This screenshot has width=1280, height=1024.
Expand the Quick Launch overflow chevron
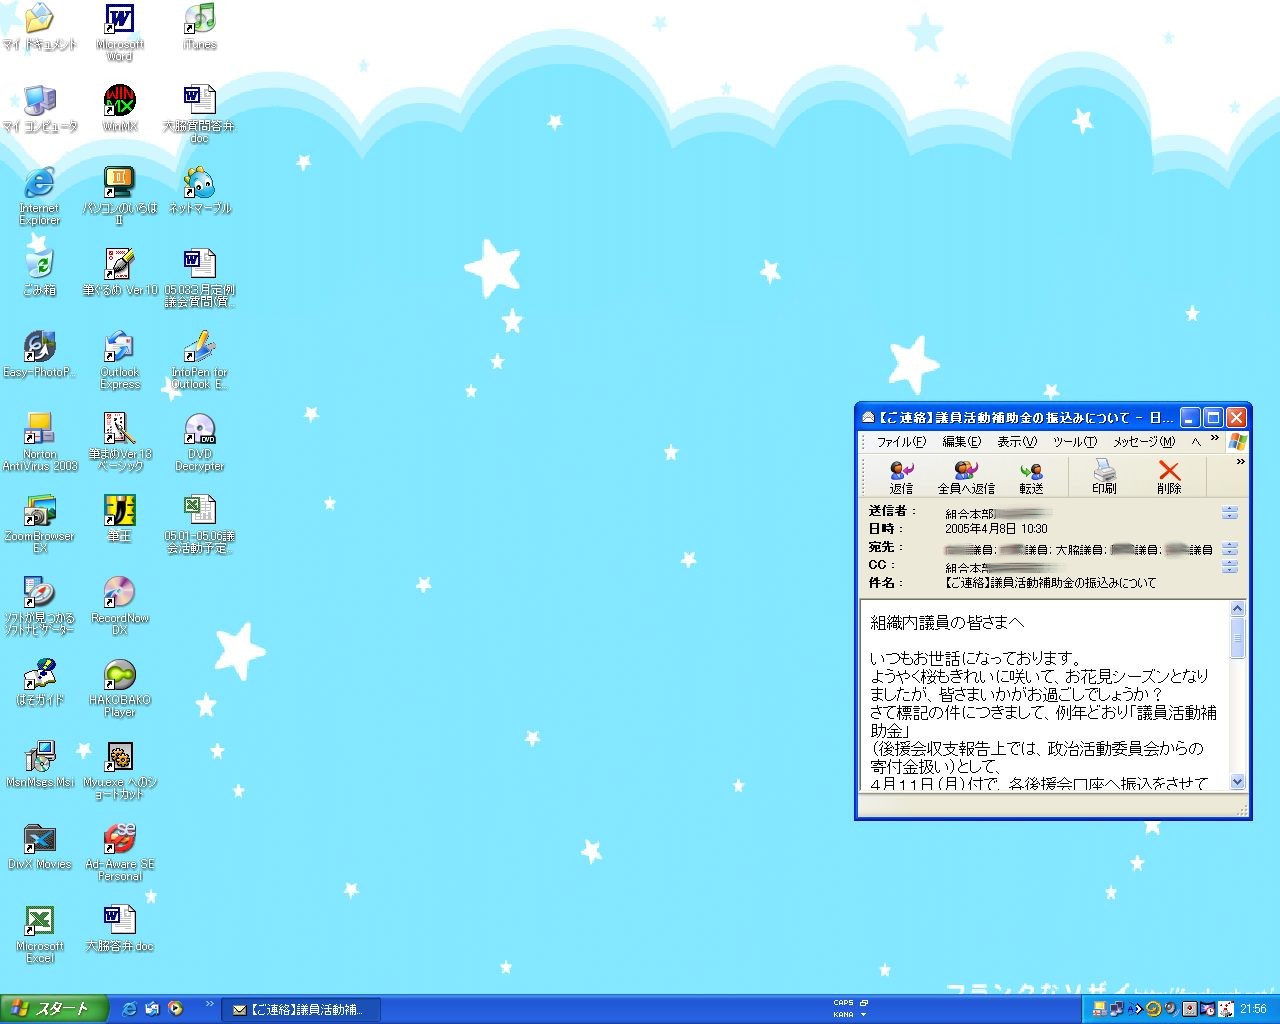coord(209,1004)
